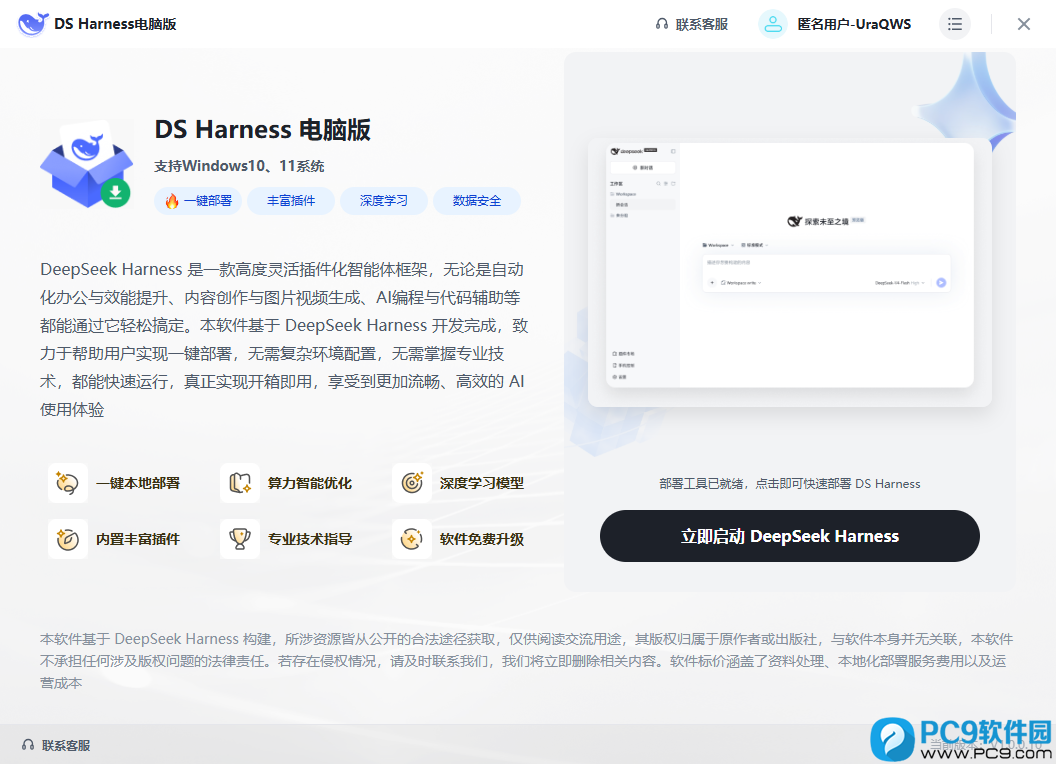This screenshot has width=1056, height=764.
Task: Click the 软件免费升级 label
Action: 482,539
